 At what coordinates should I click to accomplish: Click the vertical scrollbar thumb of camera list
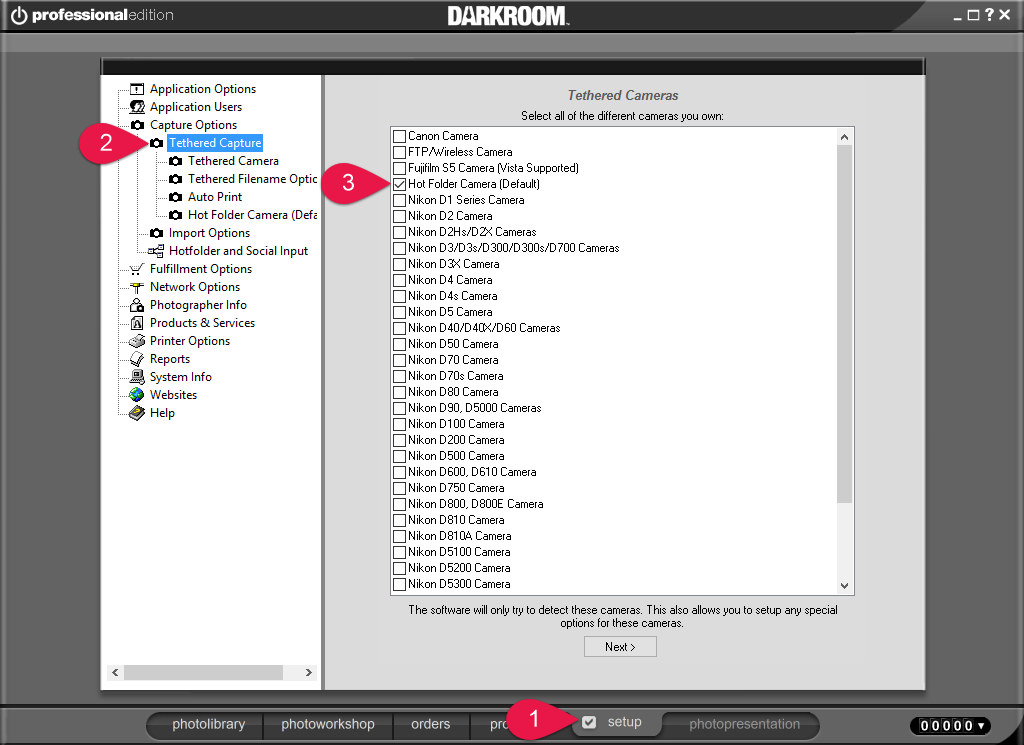844,324
